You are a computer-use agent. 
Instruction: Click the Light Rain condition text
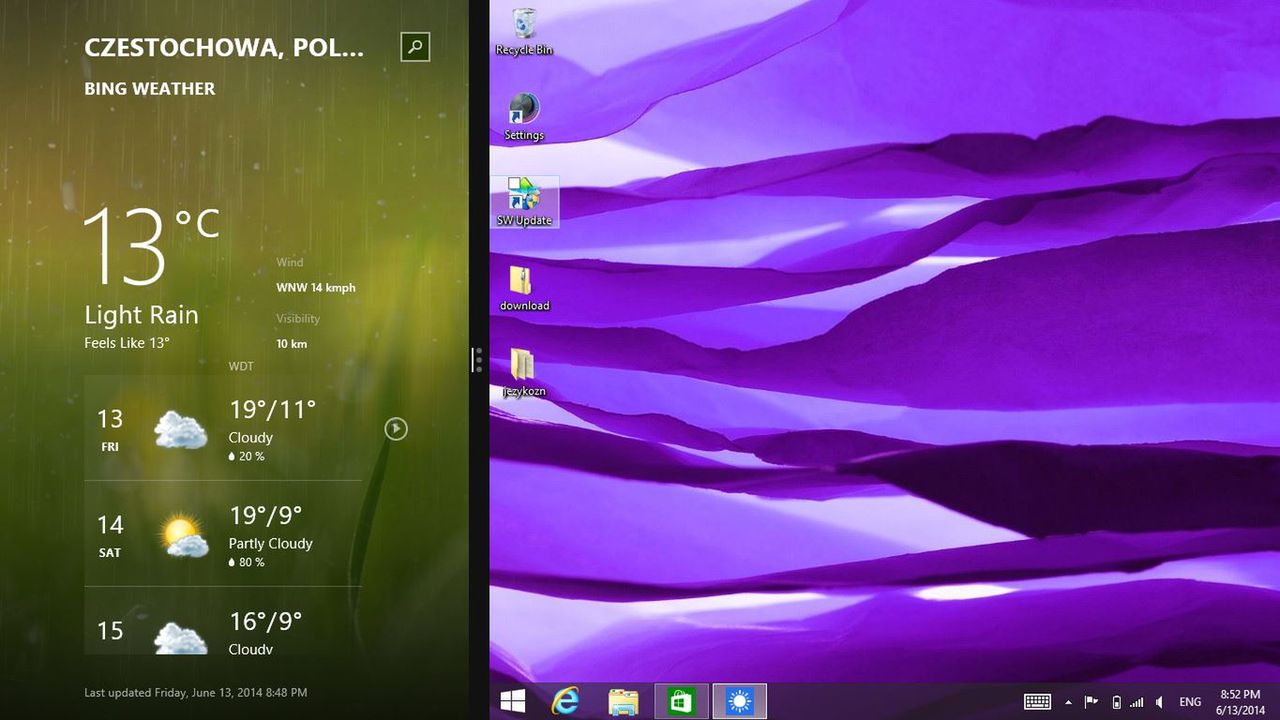pos(141,315)
